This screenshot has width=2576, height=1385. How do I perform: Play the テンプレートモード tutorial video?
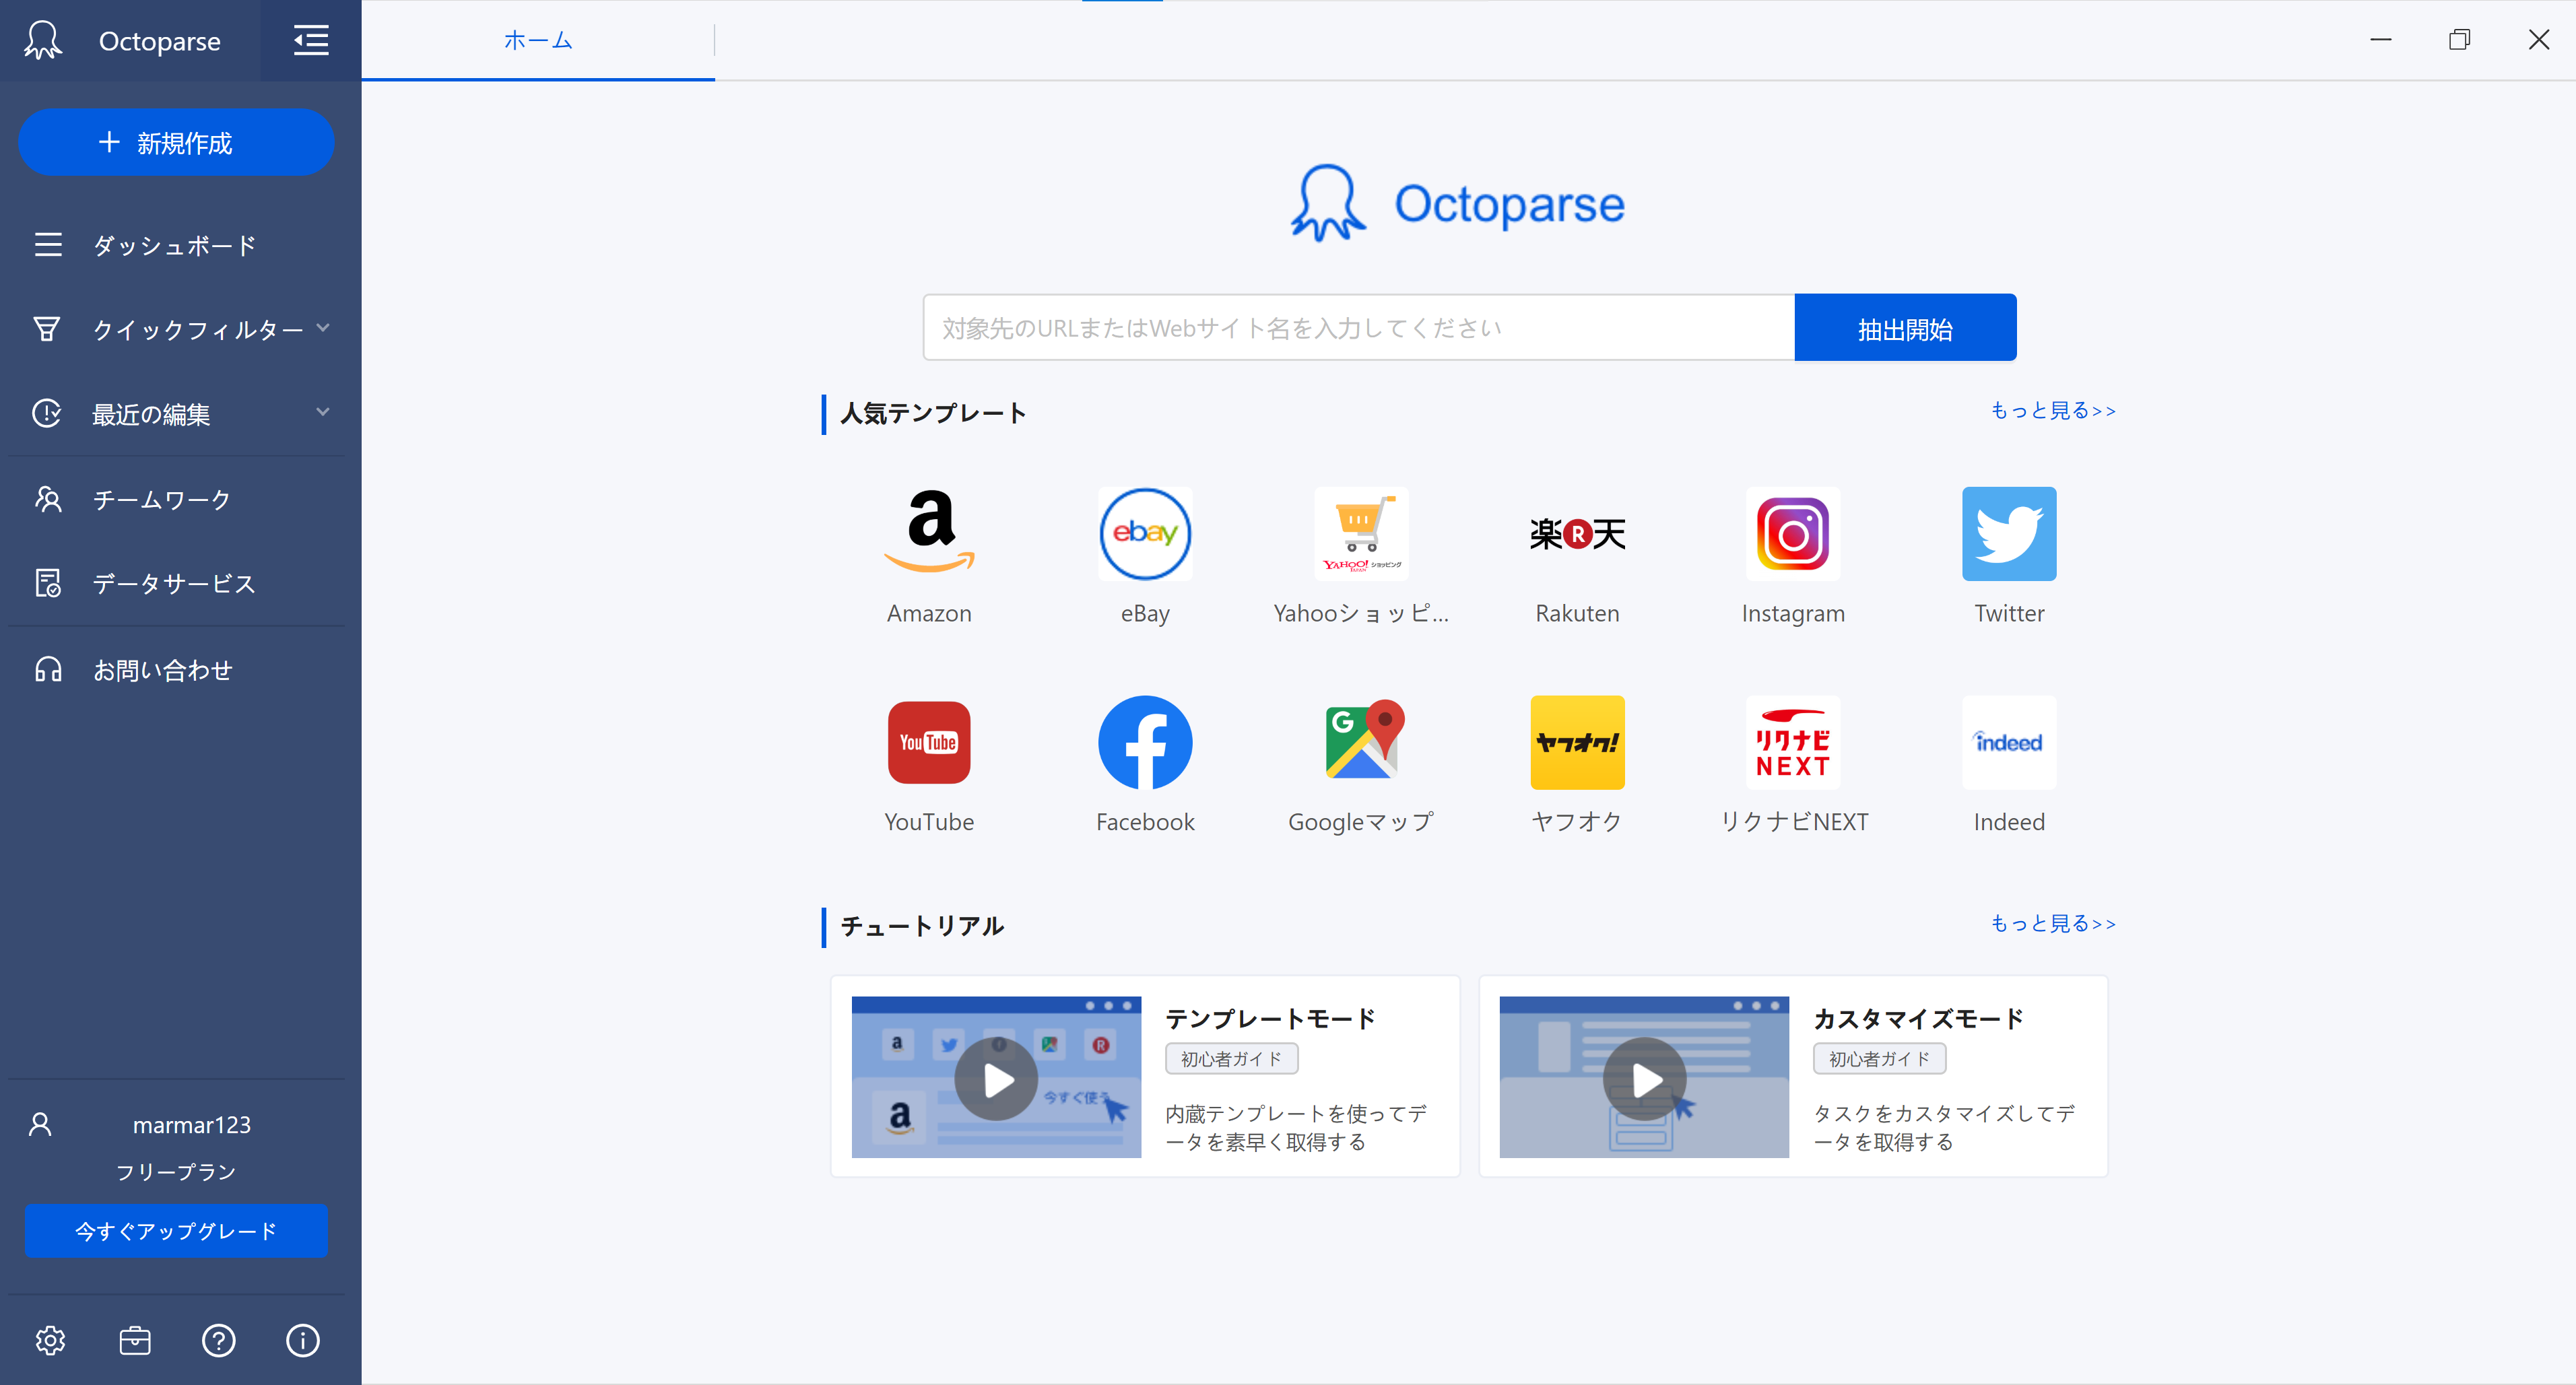click(996, 1078)
